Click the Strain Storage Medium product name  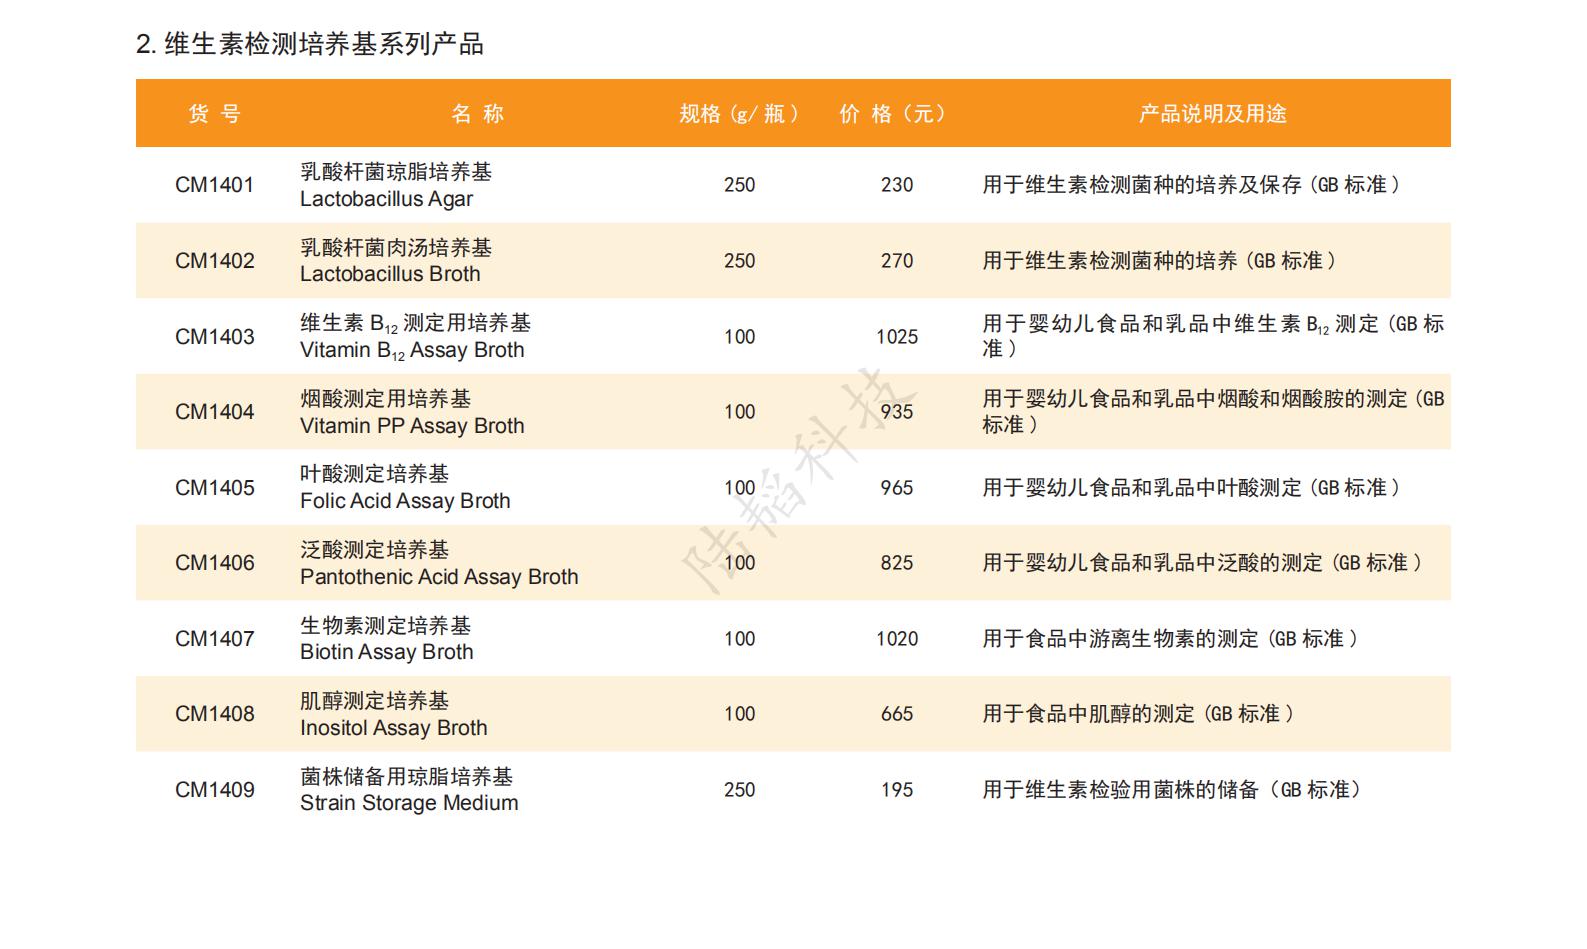[409, 803]
